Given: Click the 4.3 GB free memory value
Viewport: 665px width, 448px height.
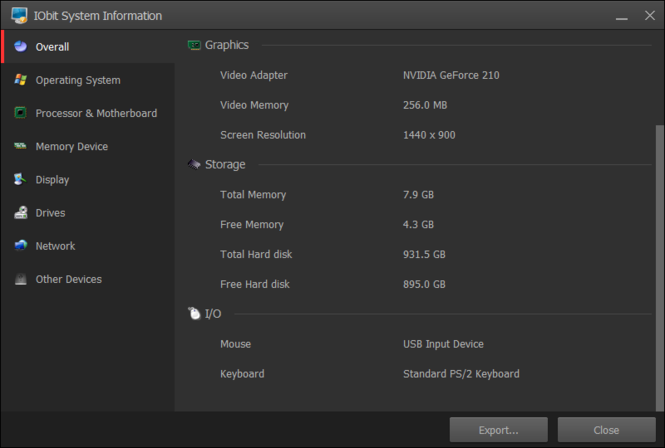Looking at the screenshot, I should click(418, 224).
